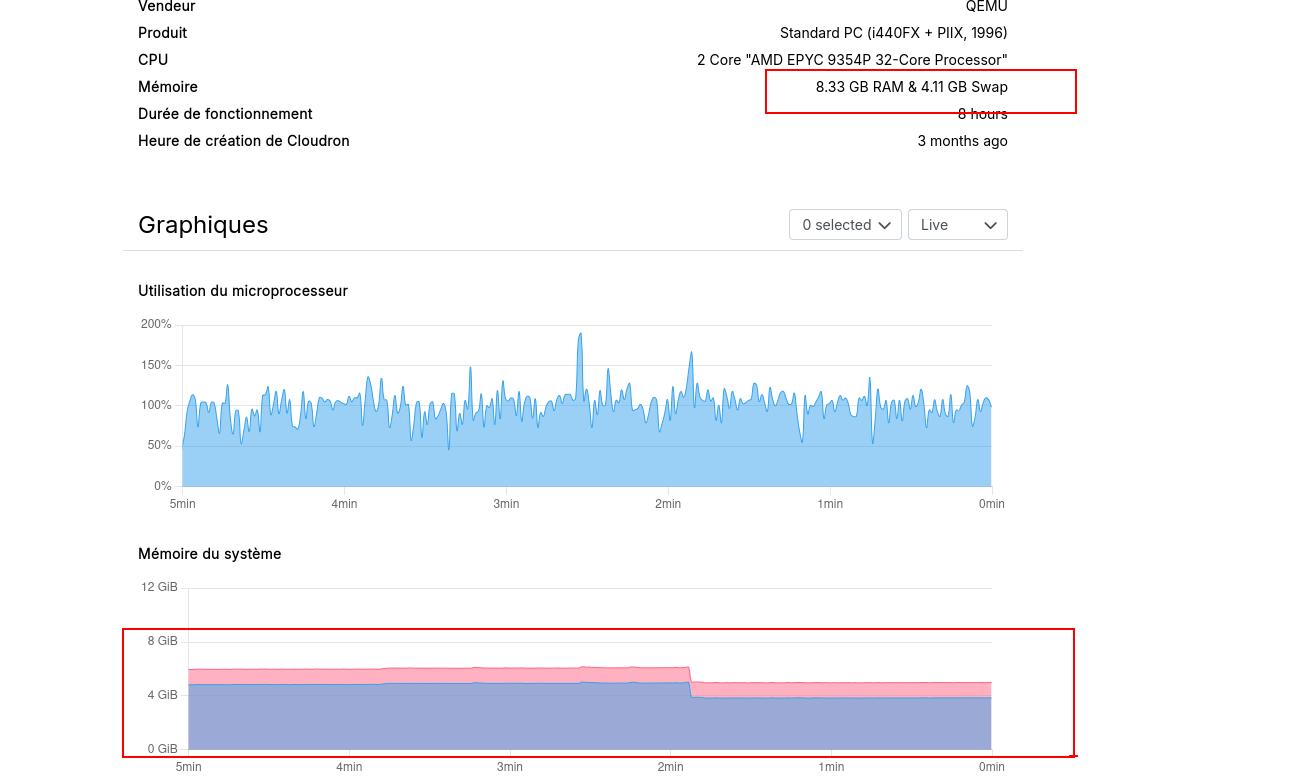The image size is (1307, 778).
Task: Click the highlighted '8.33 GB RAM' memory value
Action: click(911, 87)
